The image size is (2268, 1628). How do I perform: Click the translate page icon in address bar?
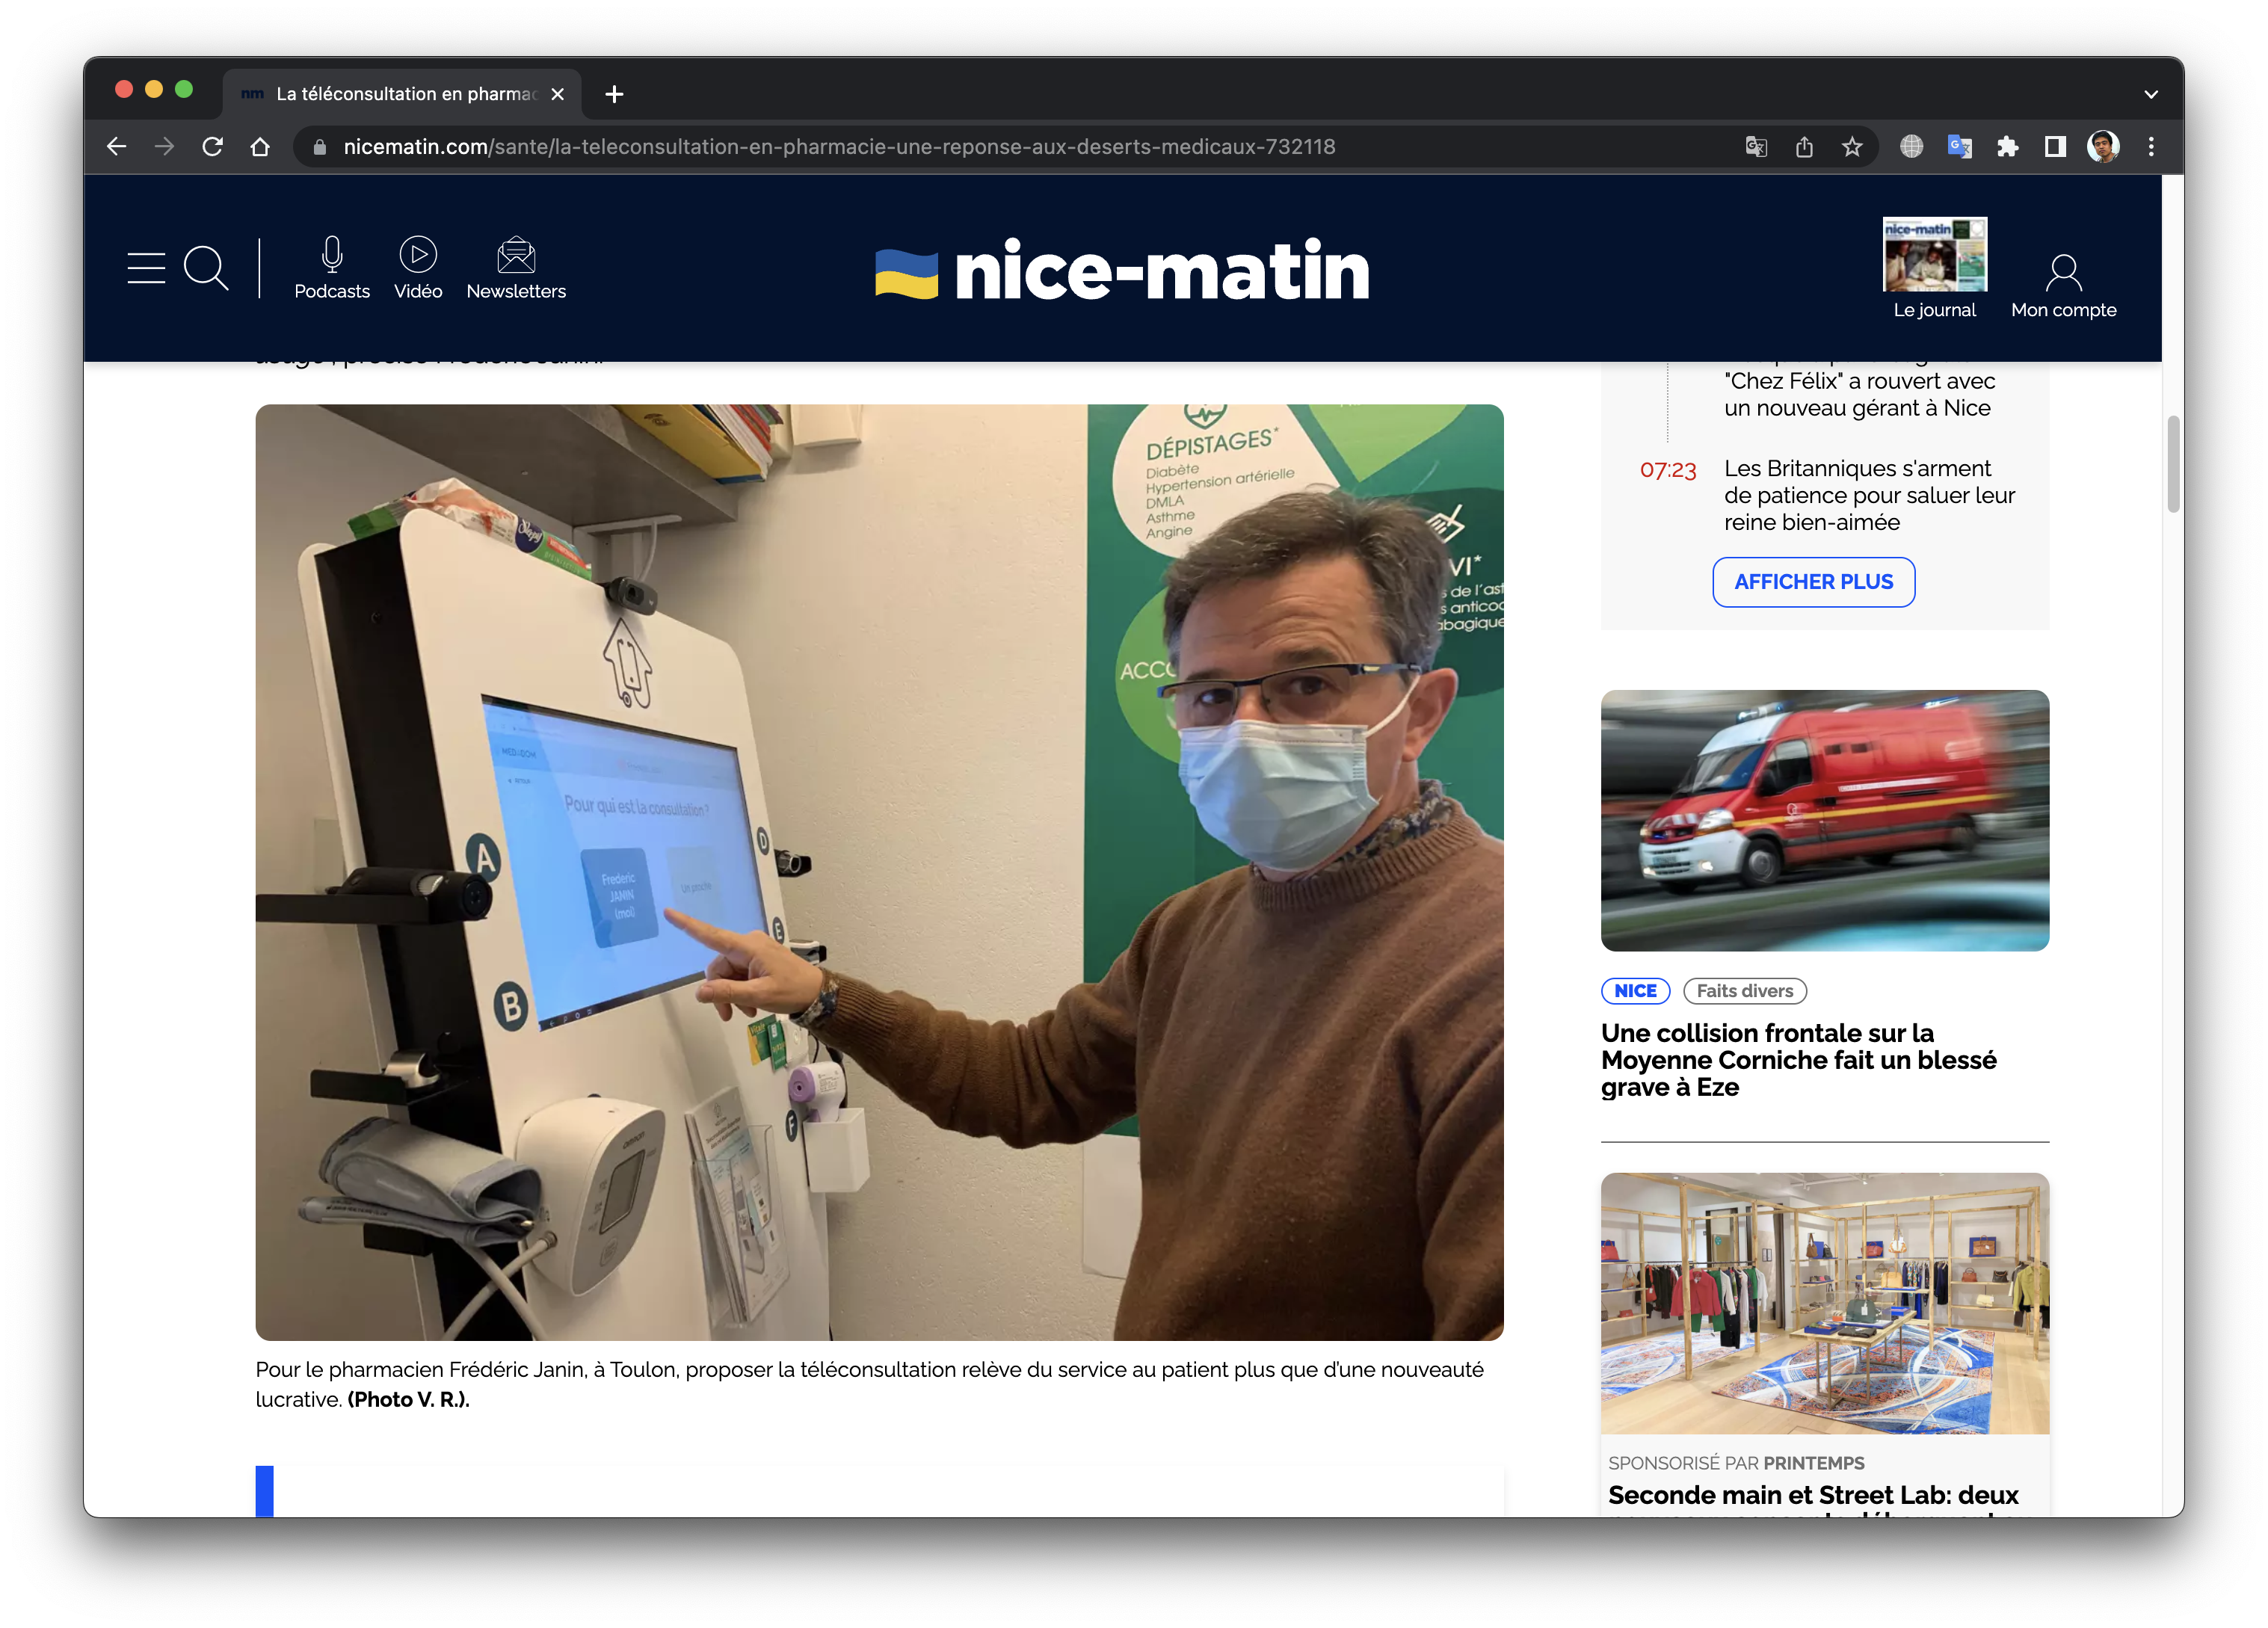(x=1756, y=147)
